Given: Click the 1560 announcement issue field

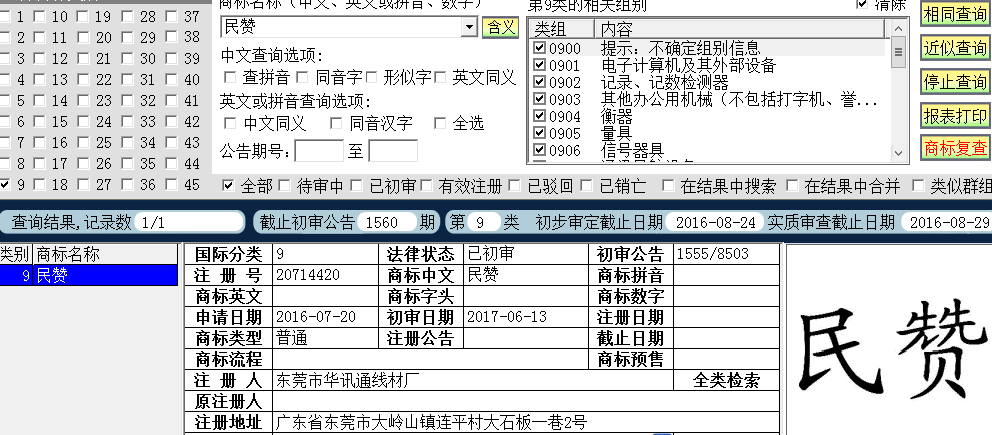Looking at the screenshot, I should [x=387, y=222].
